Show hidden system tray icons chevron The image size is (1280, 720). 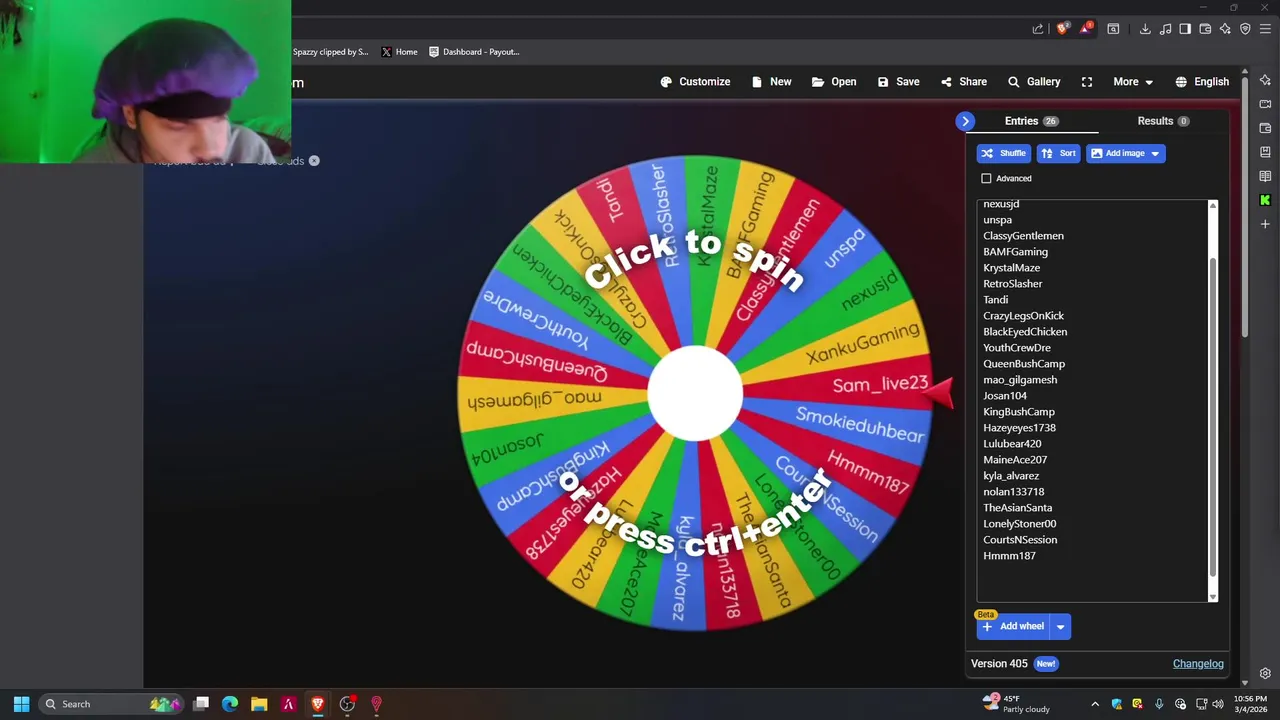tap(1095, 704)
